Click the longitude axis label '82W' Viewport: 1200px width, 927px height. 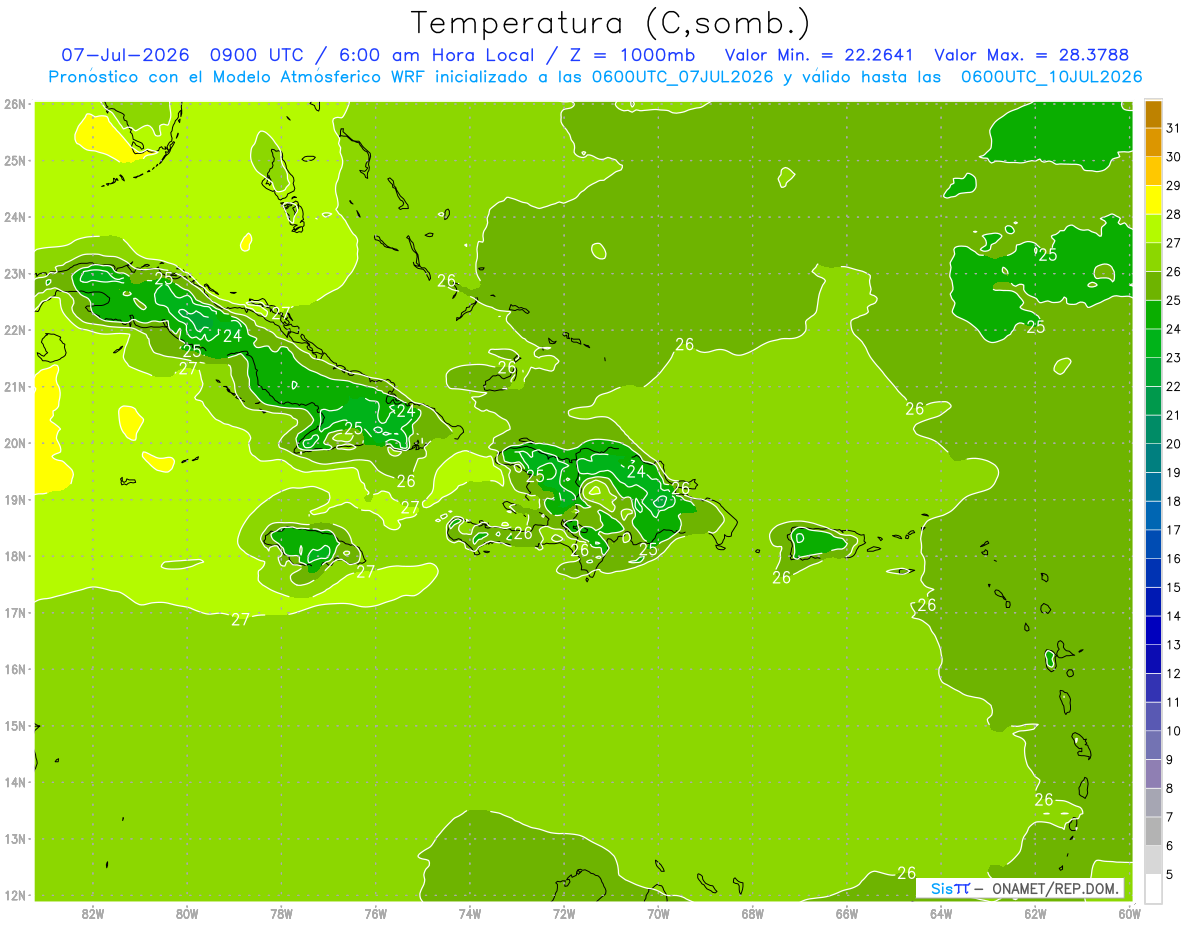[93, 913]
